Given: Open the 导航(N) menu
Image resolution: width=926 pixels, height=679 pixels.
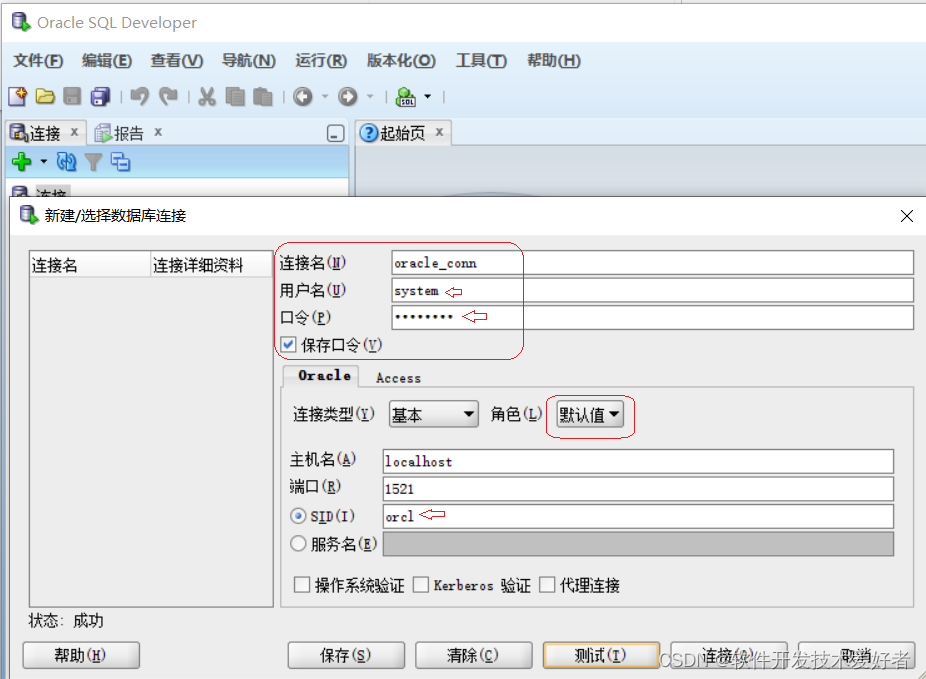Looking at the screenshot, I should pos(249,60).
